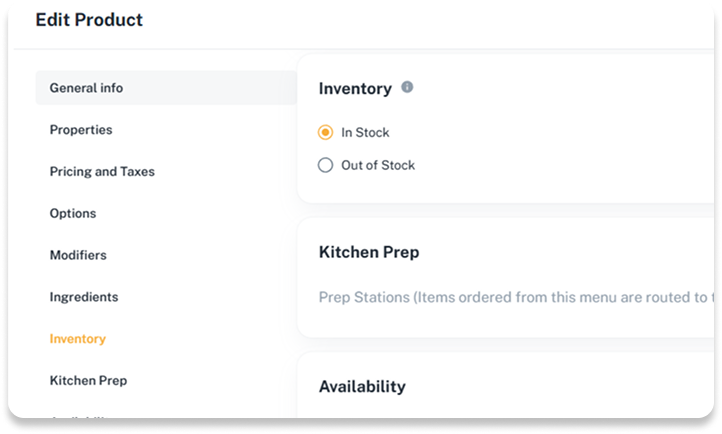
Task: Select the In Stock radio button
Action: 325,132
